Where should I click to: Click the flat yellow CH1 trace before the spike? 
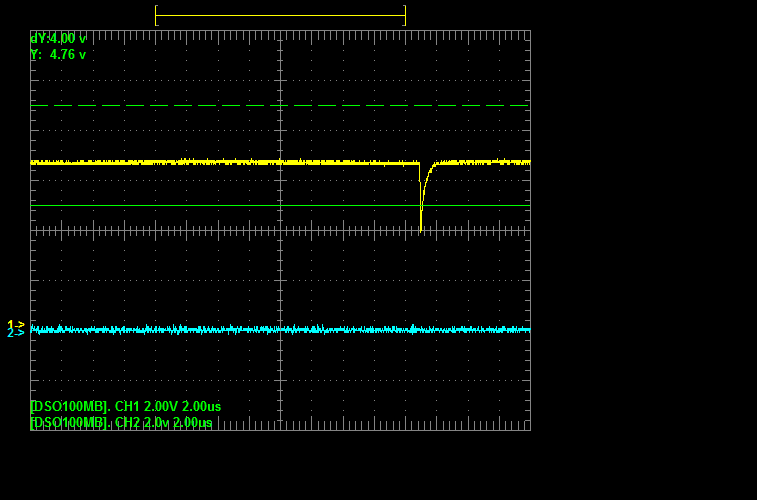200,162
